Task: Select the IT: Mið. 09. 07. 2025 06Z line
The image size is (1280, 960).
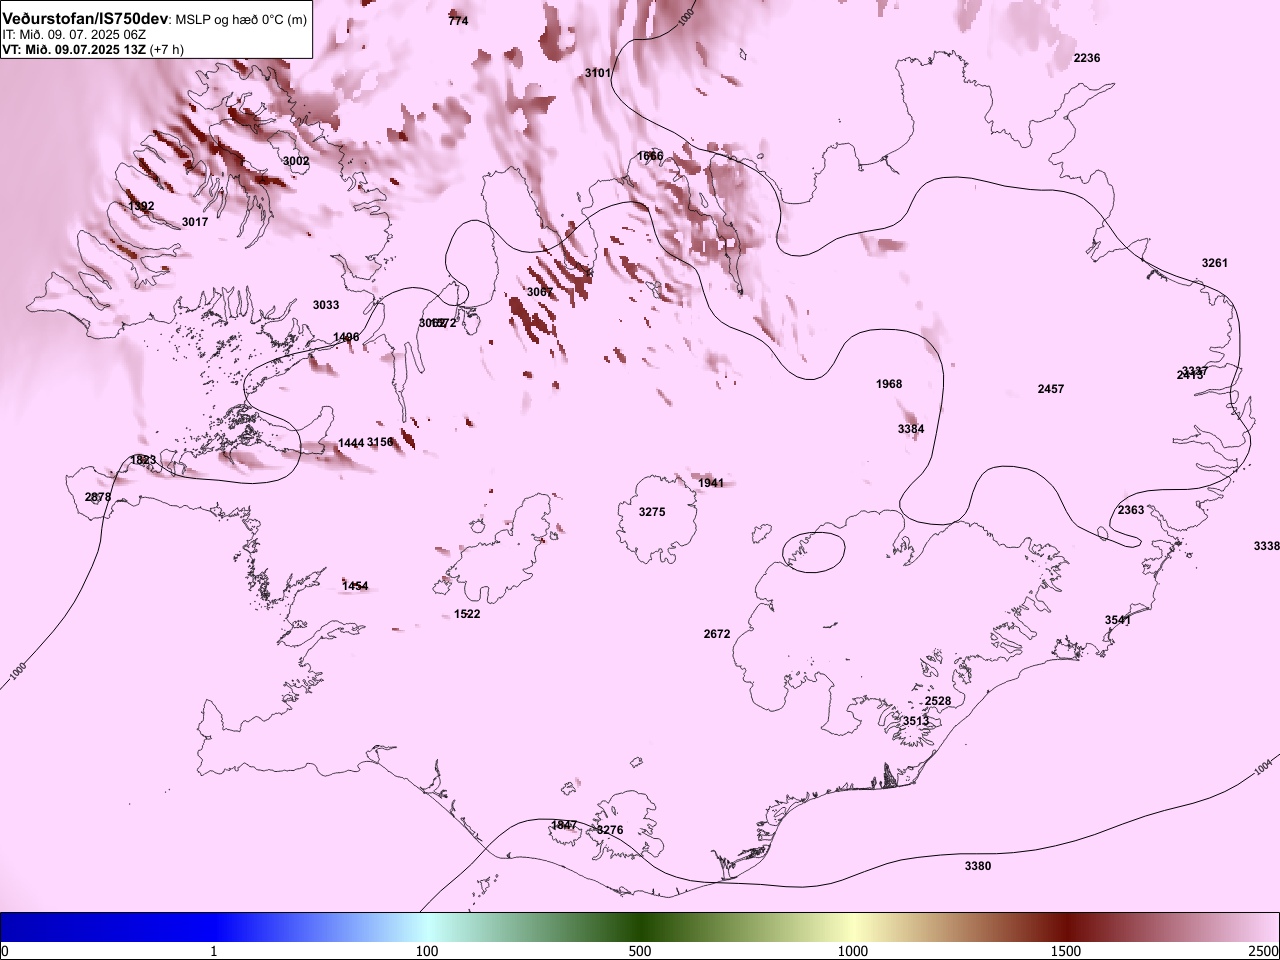Action: [x=74, y=34]
